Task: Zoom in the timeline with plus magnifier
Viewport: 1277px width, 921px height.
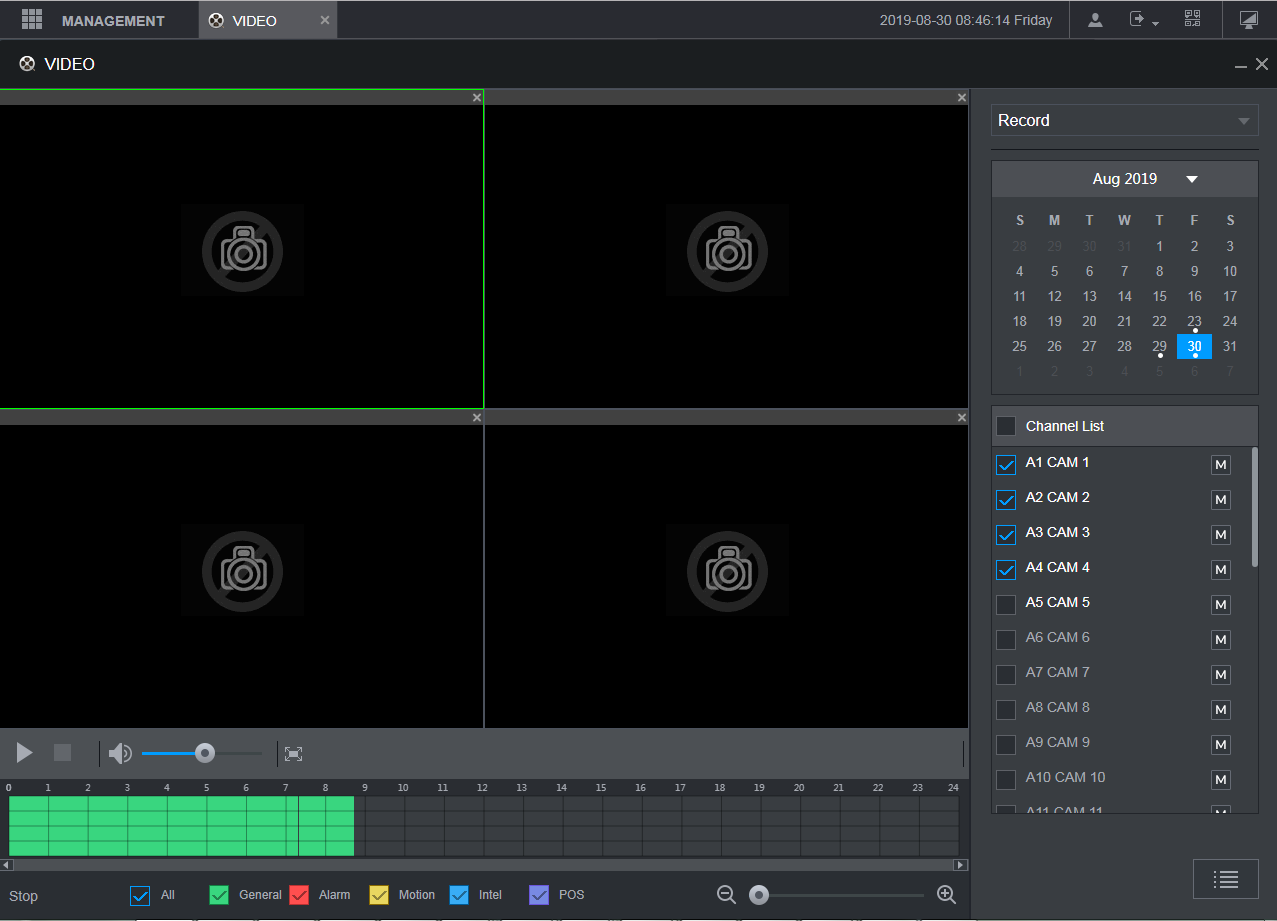Action: [x=946, y=895]
